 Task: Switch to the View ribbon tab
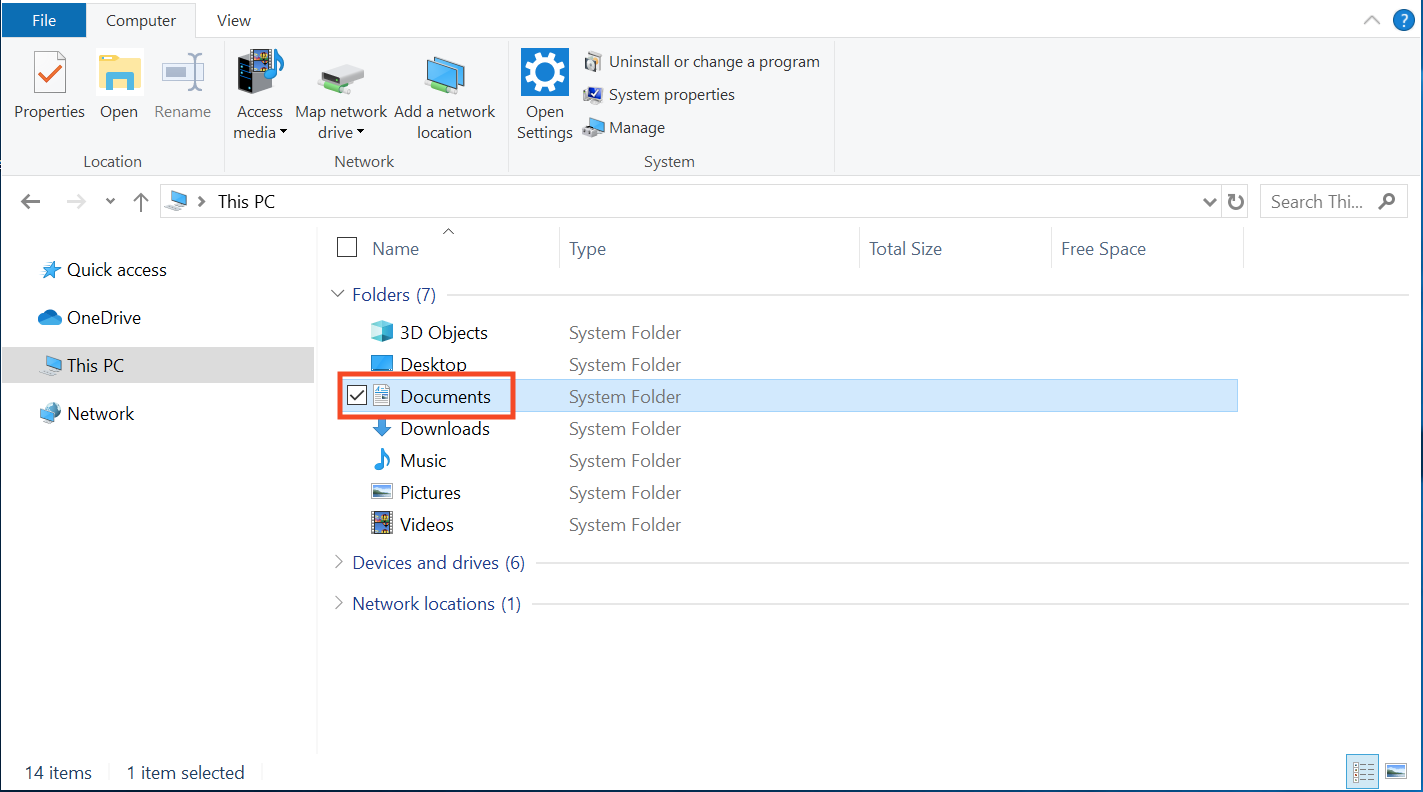click(233, 20)
